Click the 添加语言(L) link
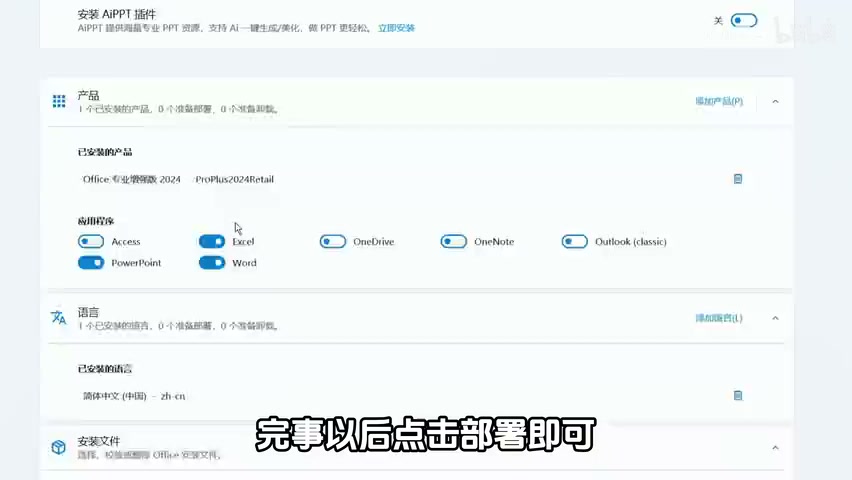Viewport: 852px width, 480px height. [719, 318]
